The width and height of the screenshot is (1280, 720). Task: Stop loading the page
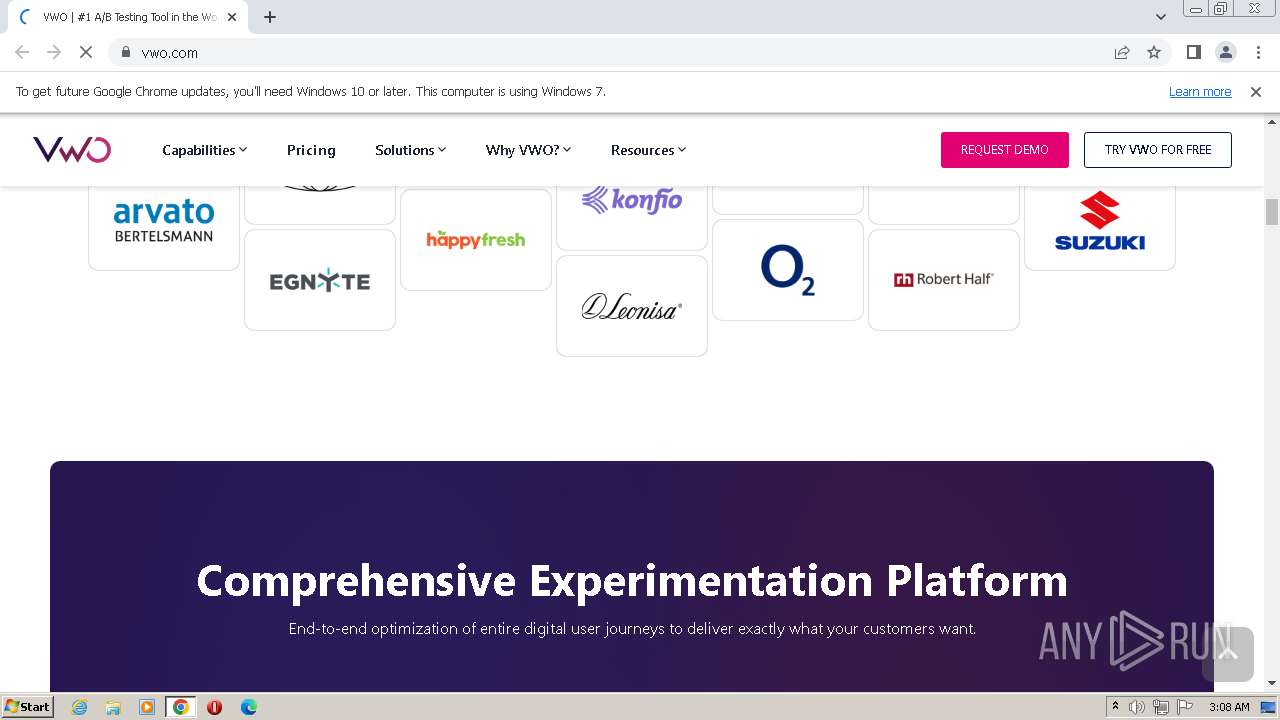86,52
